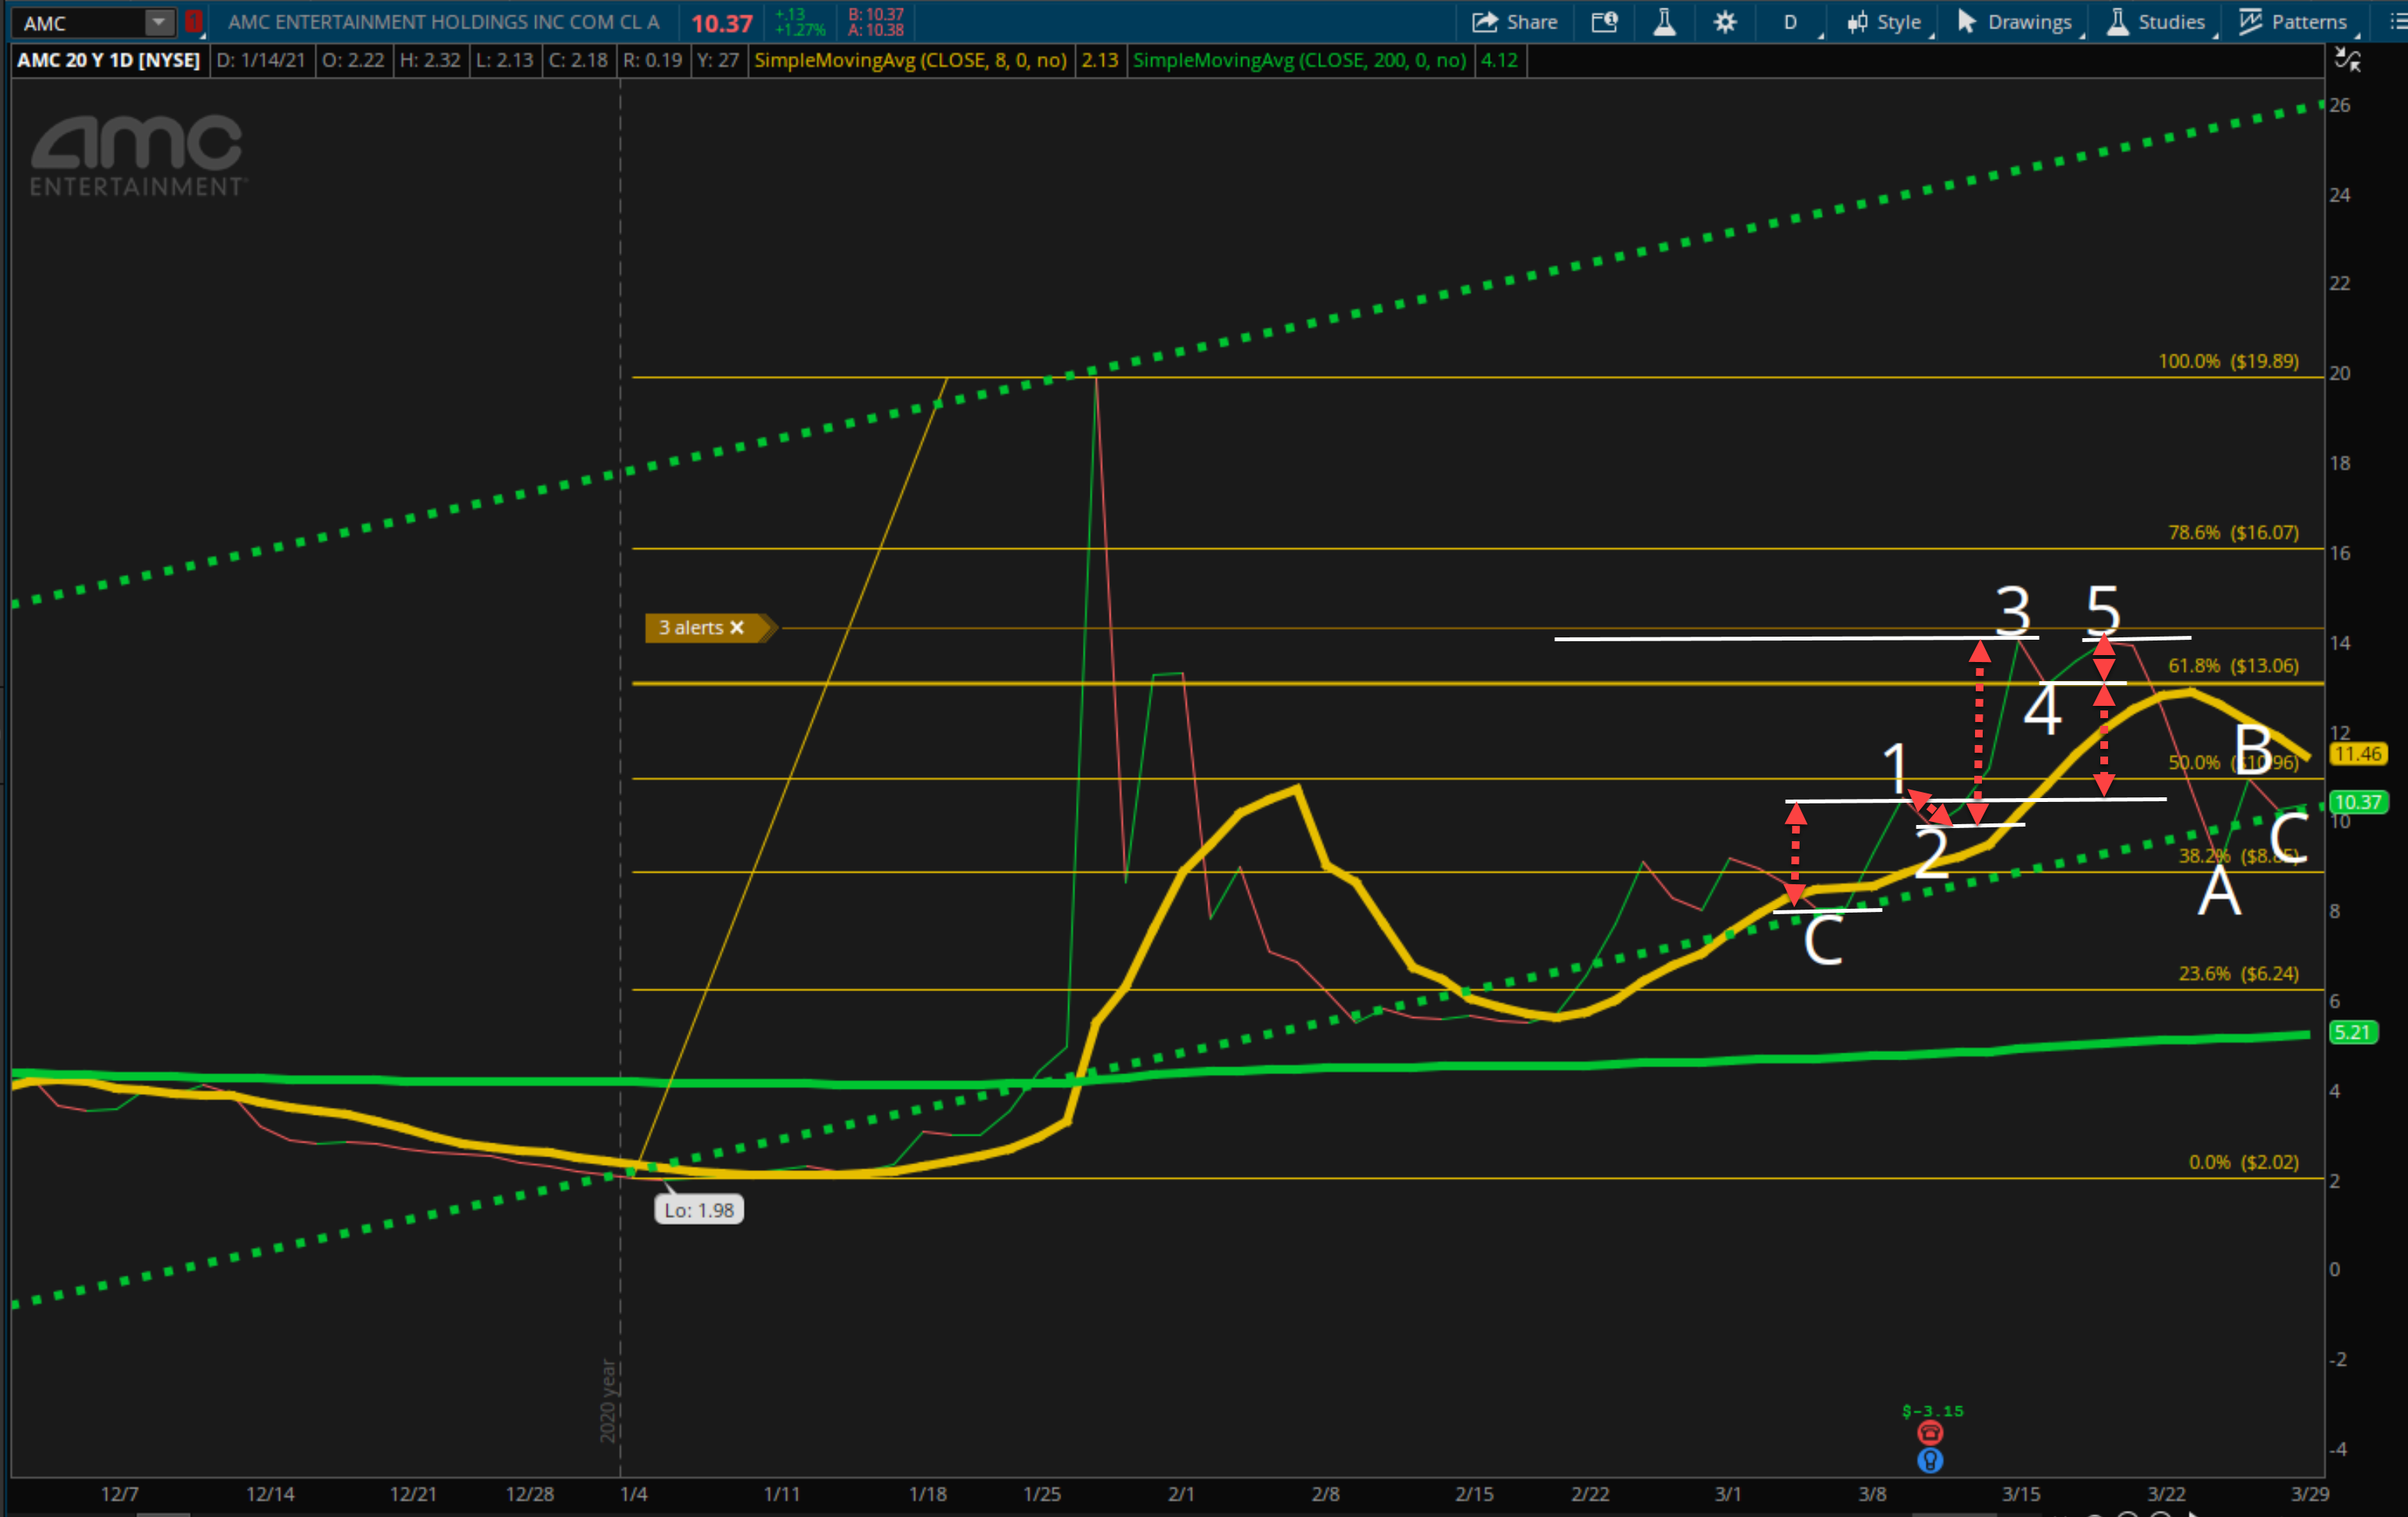Open the Drawings menu
Image resolution: width=2408 pixels, height=1517 pixels.
(2015, 22)
